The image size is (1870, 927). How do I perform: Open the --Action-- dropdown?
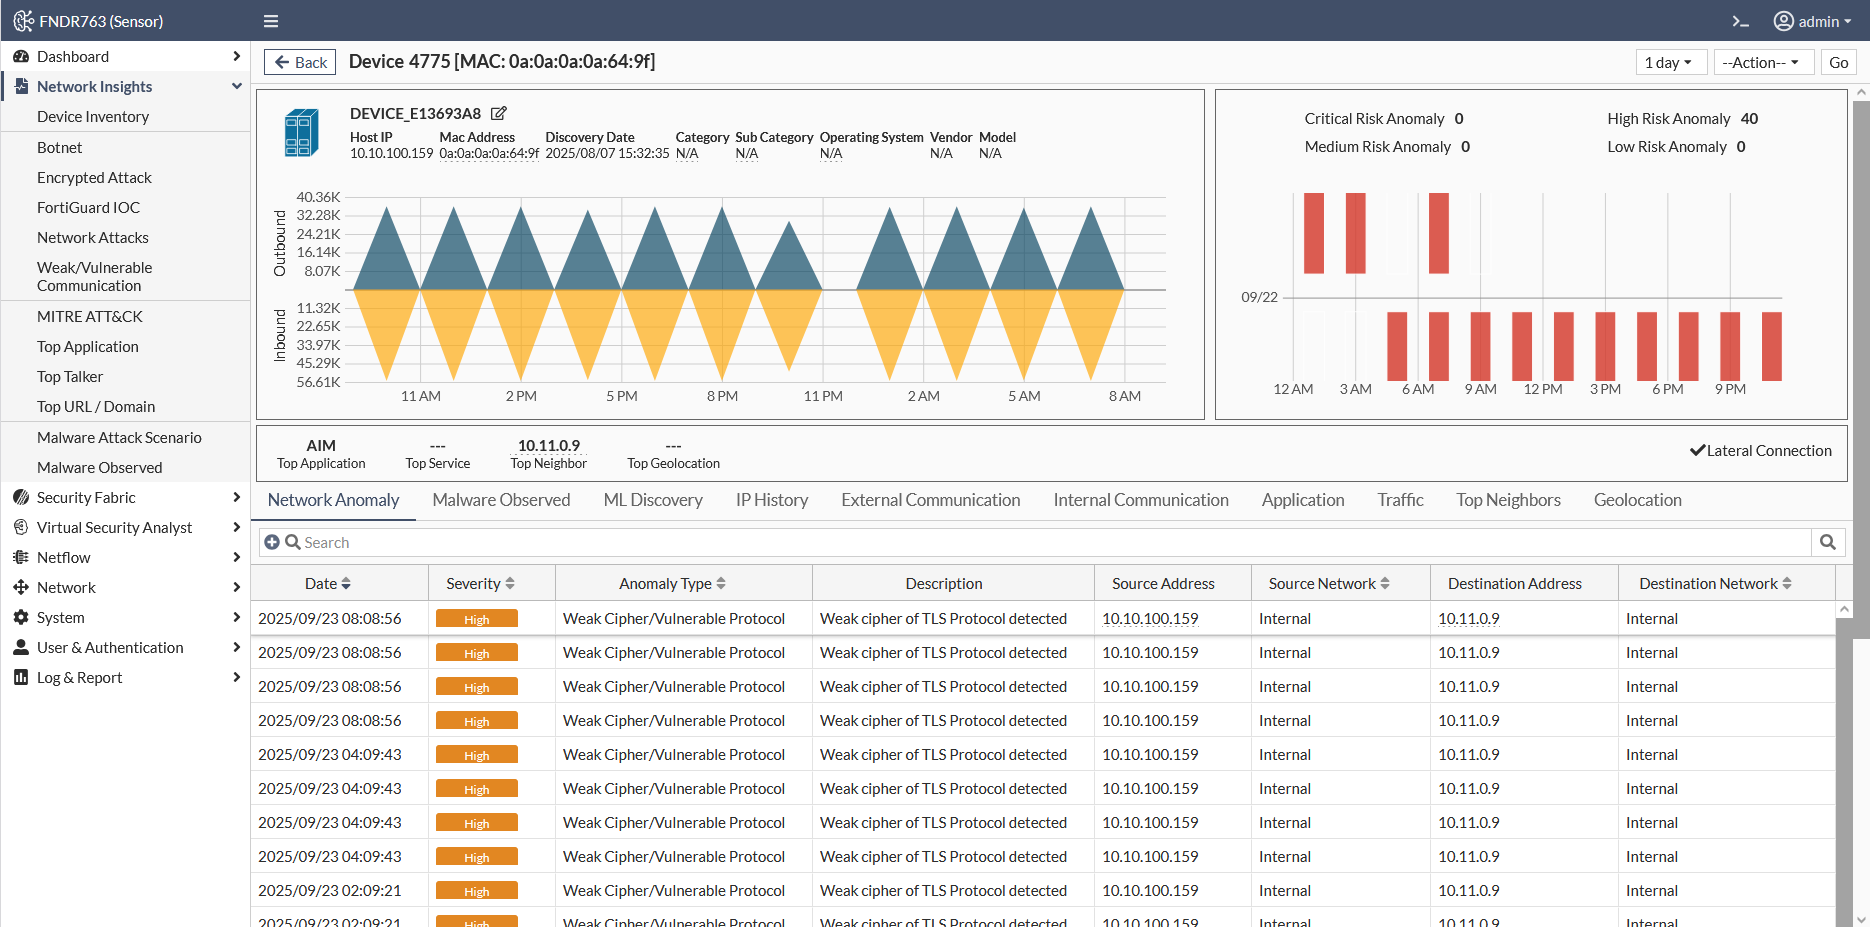click(x=1761, y=62)
